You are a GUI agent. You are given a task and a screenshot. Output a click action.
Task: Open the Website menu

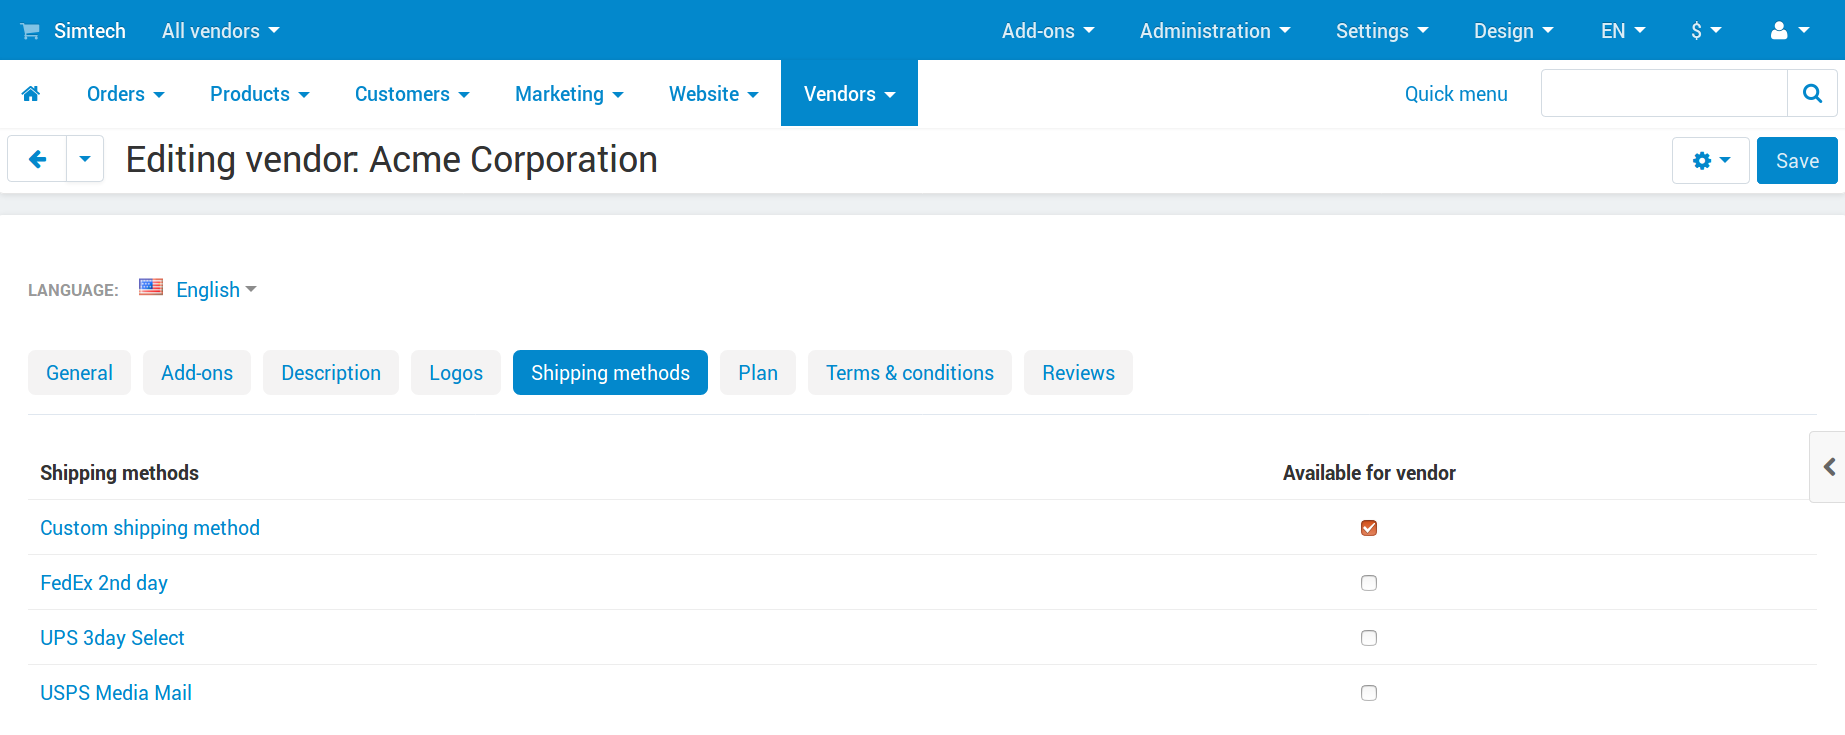point(714,94)
